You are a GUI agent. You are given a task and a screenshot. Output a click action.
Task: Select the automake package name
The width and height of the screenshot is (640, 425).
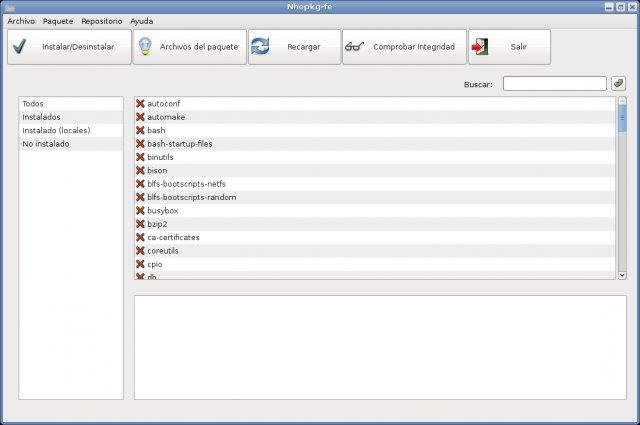pos(166,117)
